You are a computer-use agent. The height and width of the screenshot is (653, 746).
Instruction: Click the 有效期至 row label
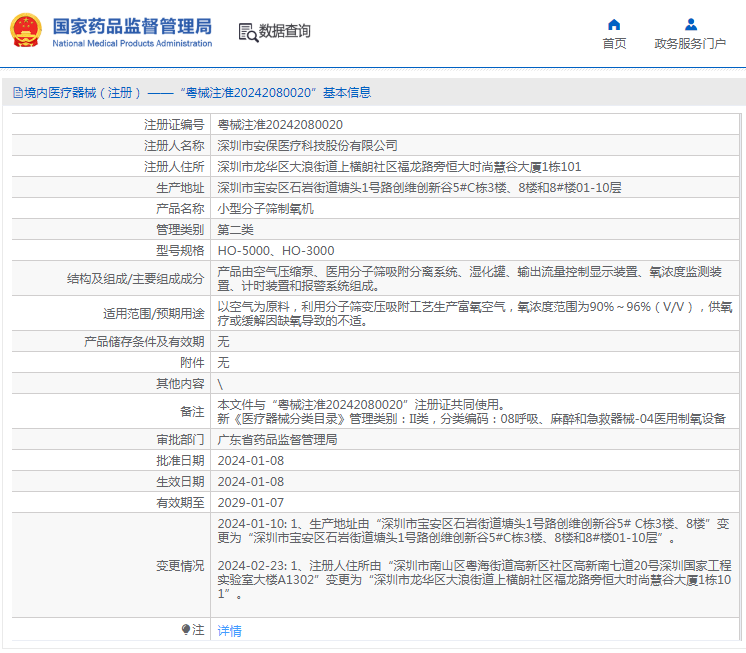point(180,502)
